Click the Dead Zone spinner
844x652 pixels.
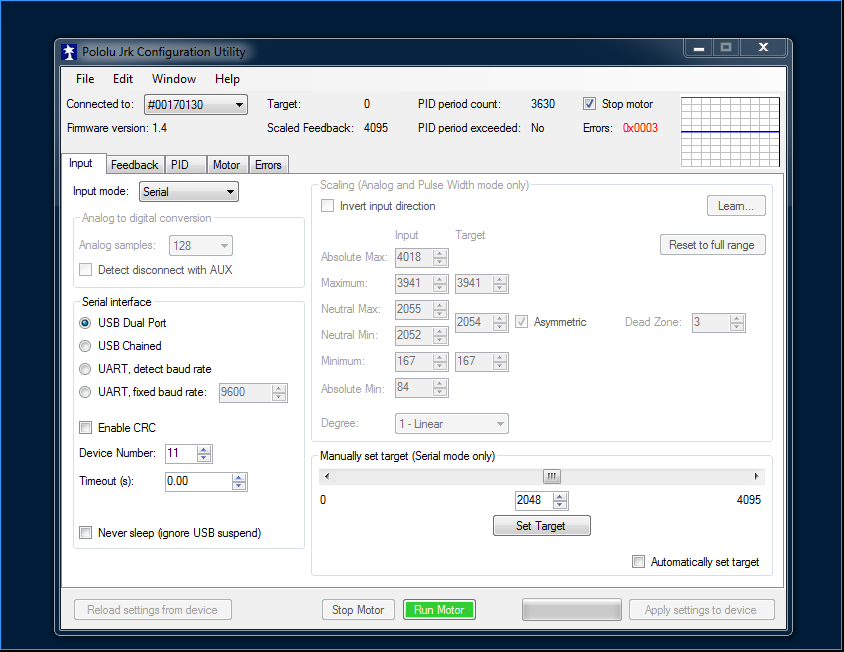[737, 323]
